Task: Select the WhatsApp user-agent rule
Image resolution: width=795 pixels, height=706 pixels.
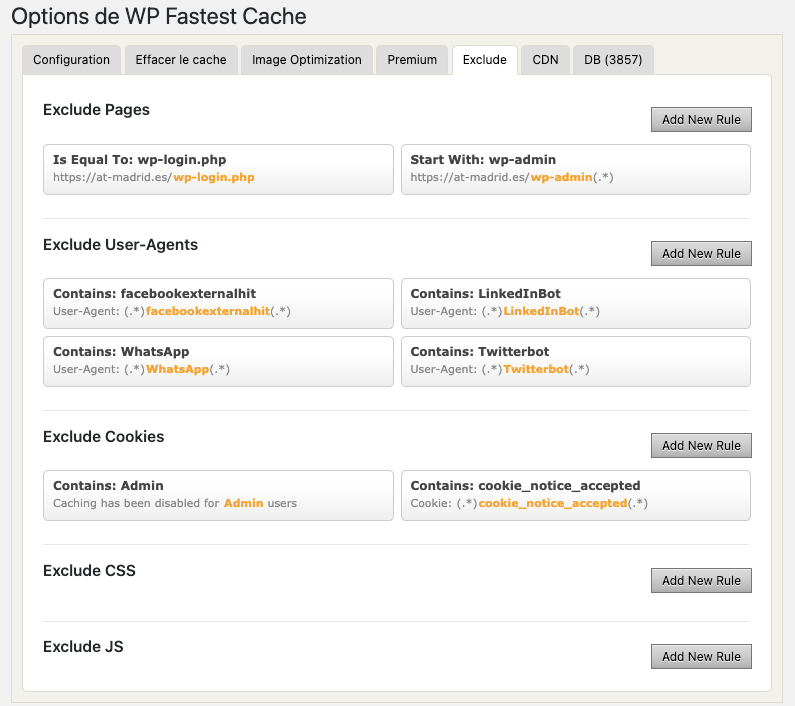Action: pyautogui.click(x=218, y=361)
